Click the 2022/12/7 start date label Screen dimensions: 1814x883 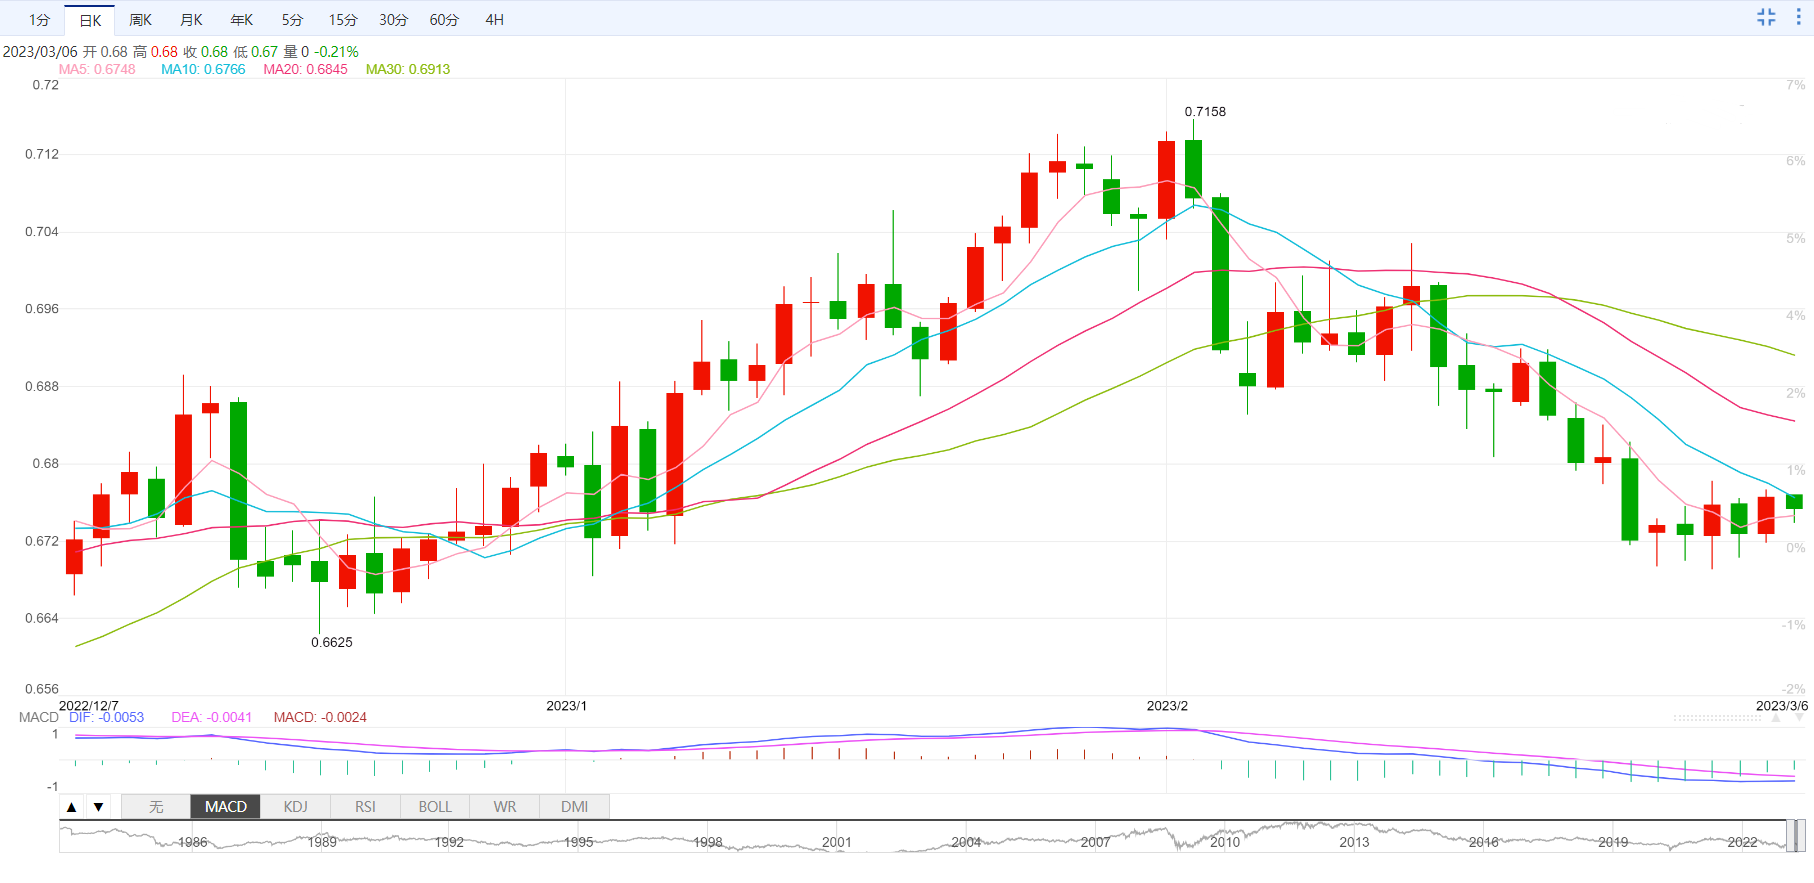tap(88, 706)
